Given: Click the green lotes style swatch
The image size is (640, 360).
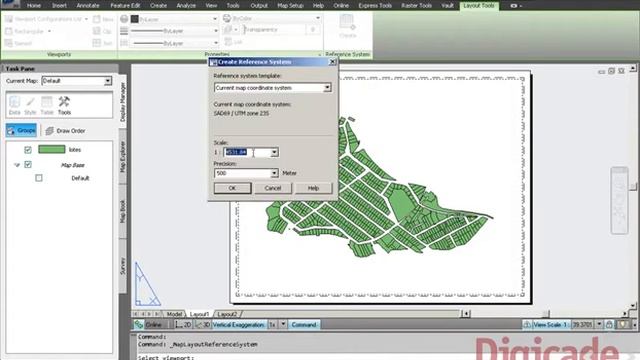Looking at the screenshot, I should point(51,149).
